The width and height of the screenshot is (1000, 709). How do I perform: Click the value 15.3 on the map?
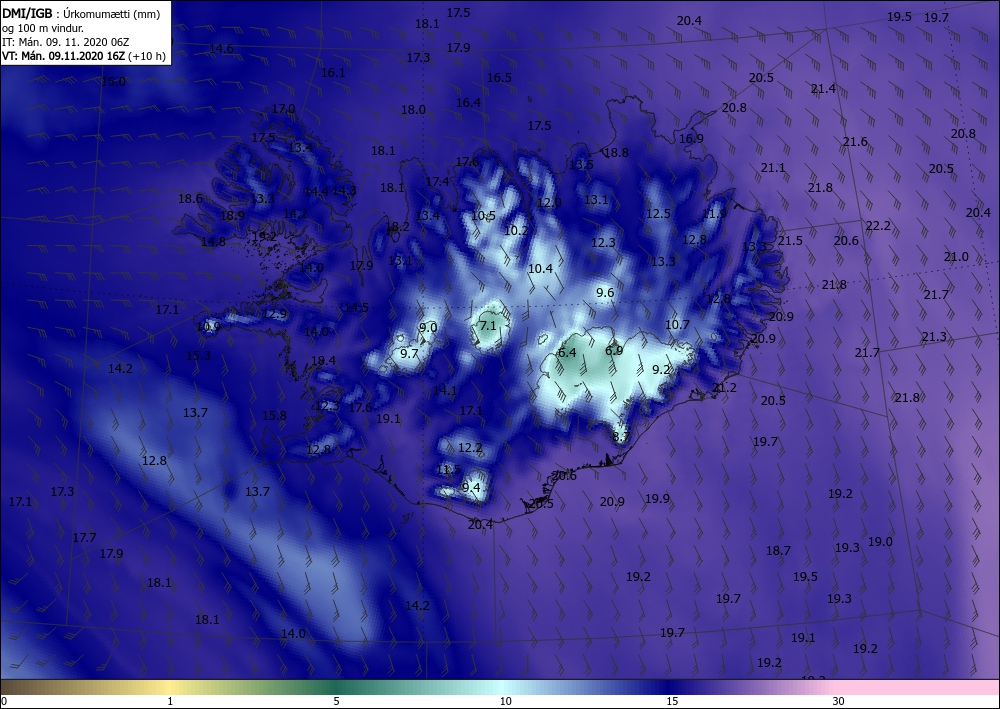tap(198, 356)
